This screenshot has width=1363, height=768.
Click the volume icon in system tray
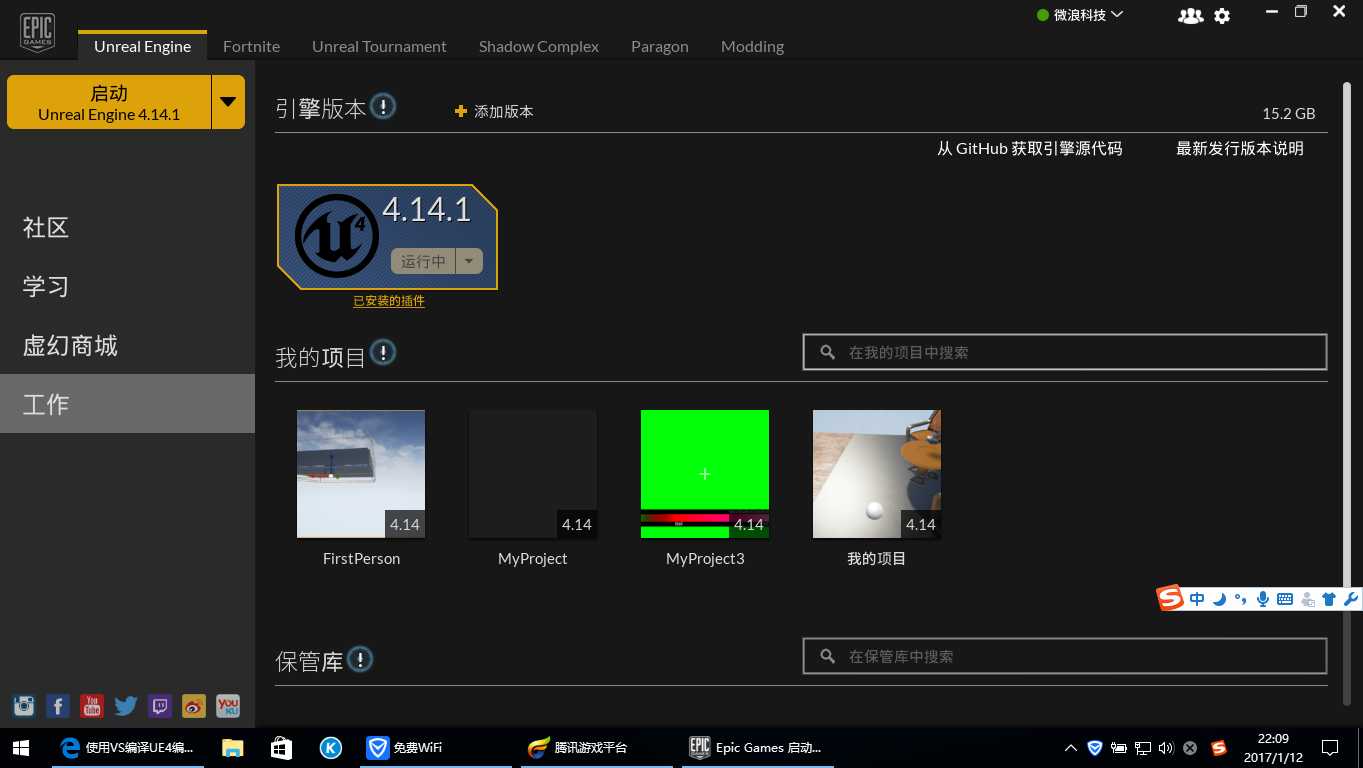1166,747
